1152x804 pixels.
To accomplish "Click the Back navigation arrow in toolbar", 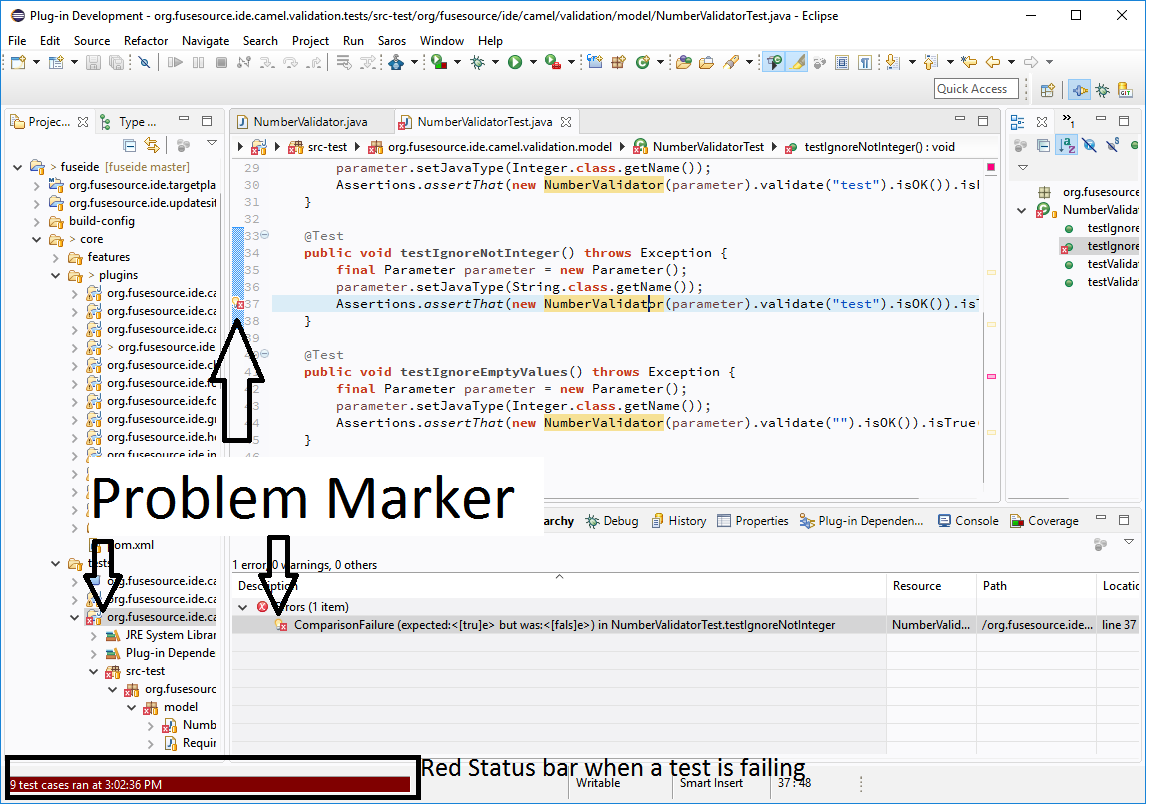I will click(993, 62).
